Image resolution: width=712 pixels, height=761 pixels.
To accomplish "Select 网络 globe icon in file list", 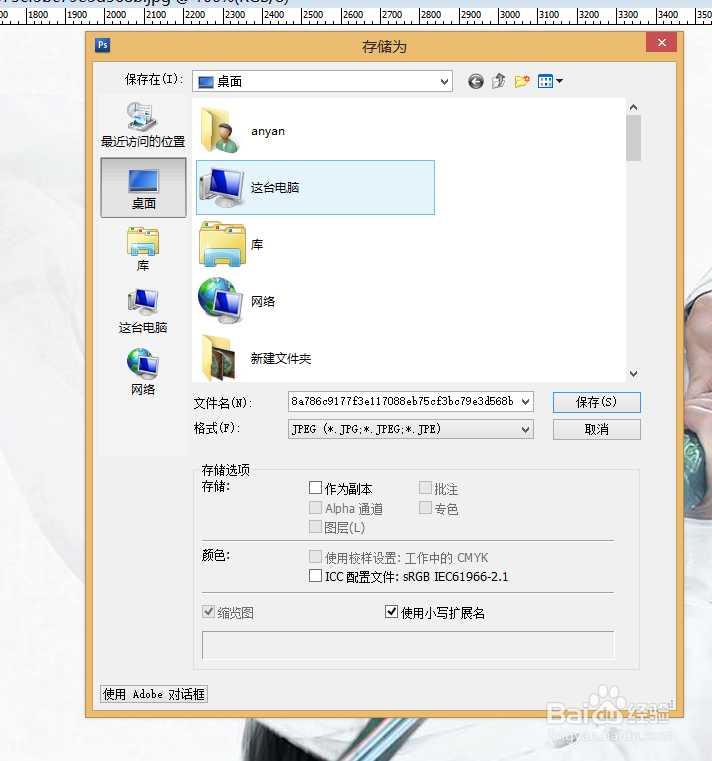I will click(220, 300).
